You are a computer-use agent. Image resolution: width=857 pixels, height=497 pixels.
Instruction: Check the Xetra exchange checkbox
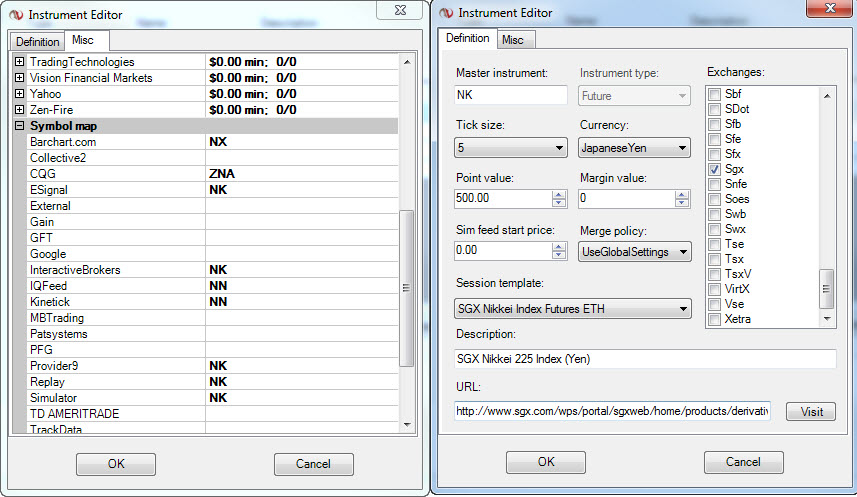(714, 319)
